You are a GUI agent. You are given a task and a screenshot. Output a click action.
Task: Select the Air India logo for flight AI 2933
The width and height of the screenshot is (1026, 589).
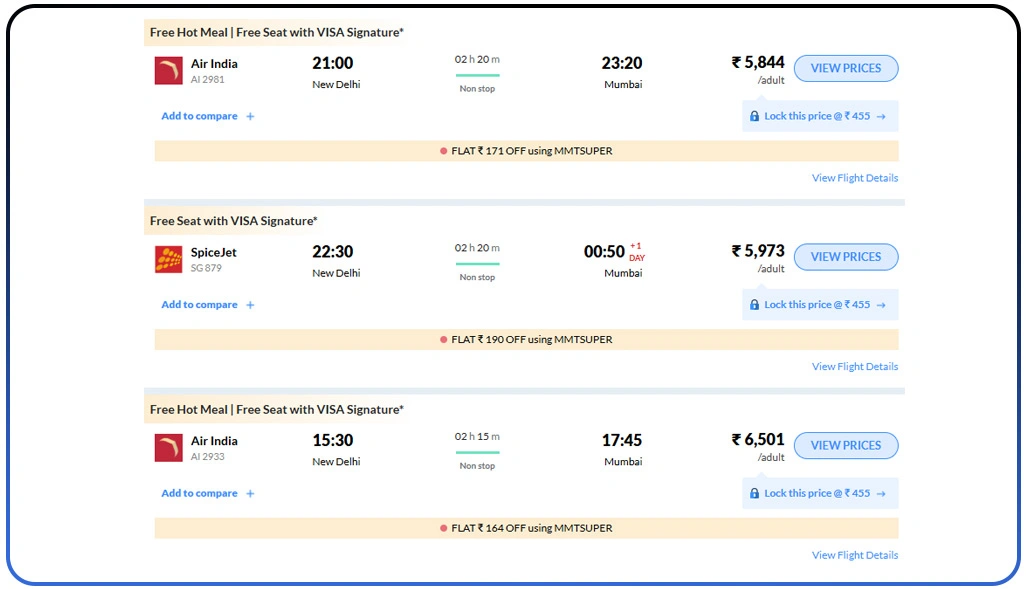pos(167,447)
